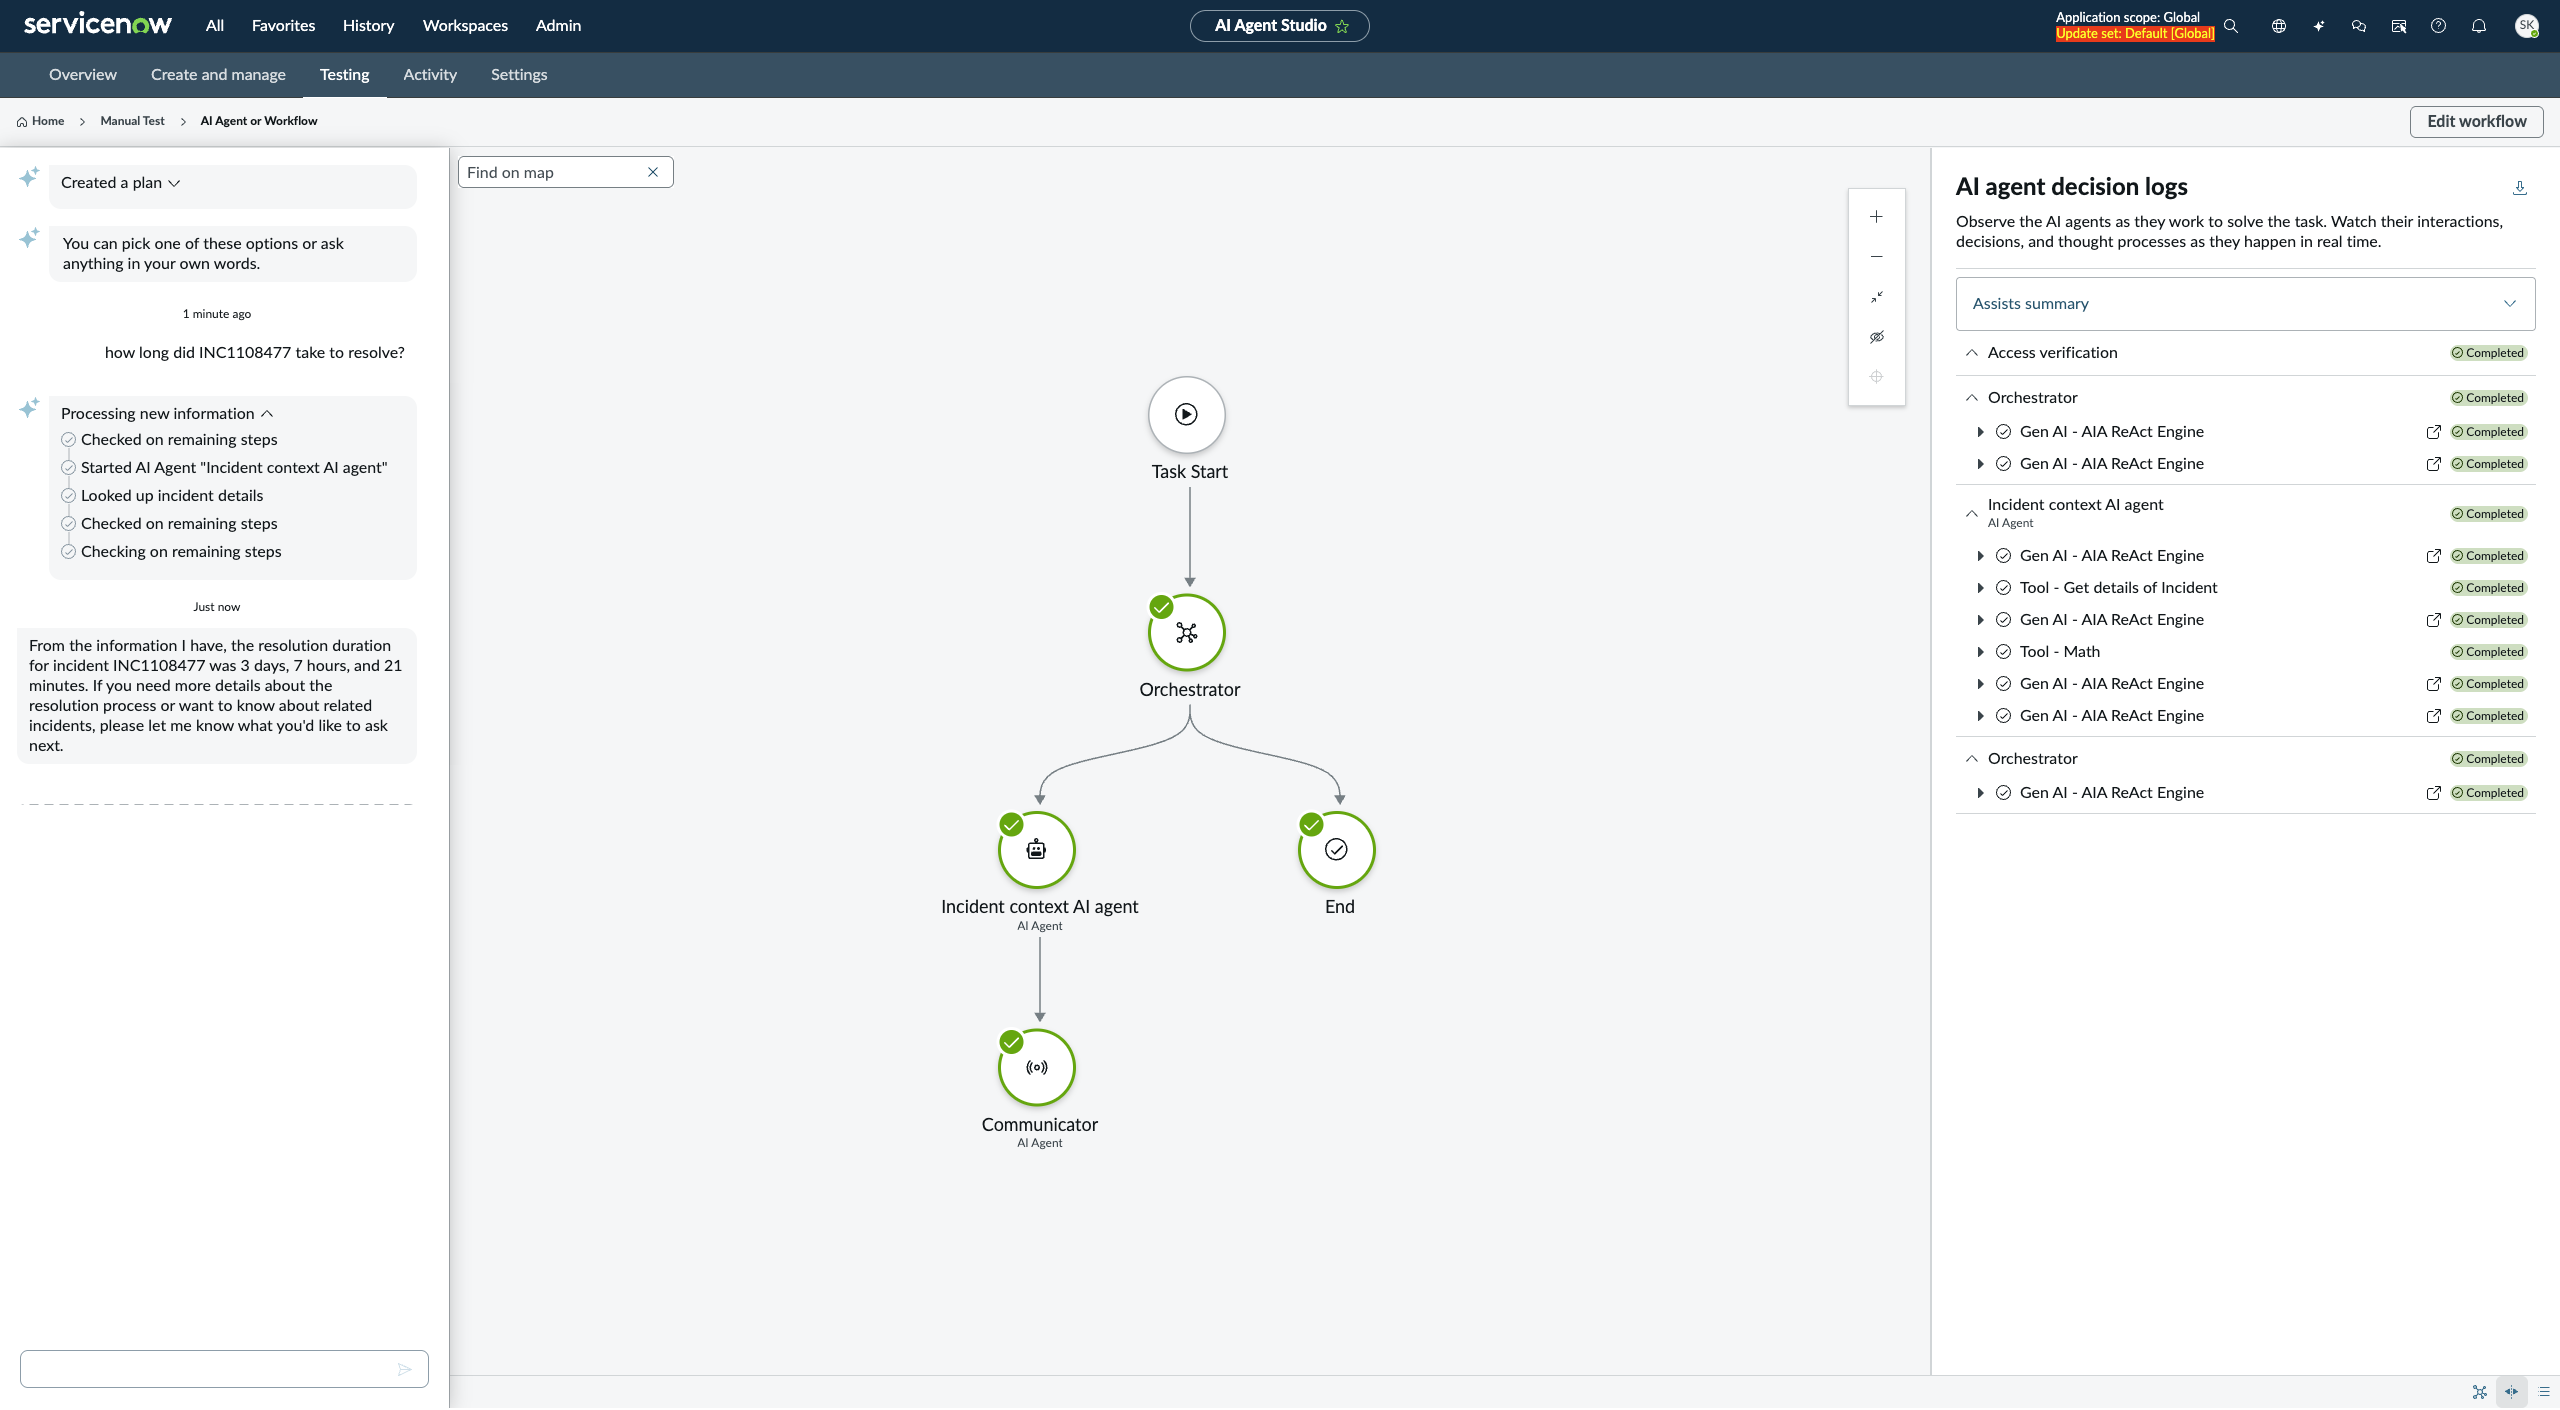The height and width of the screenshot is (1410, 2560).
Task: Open the All menu
Action: [215, 26]
